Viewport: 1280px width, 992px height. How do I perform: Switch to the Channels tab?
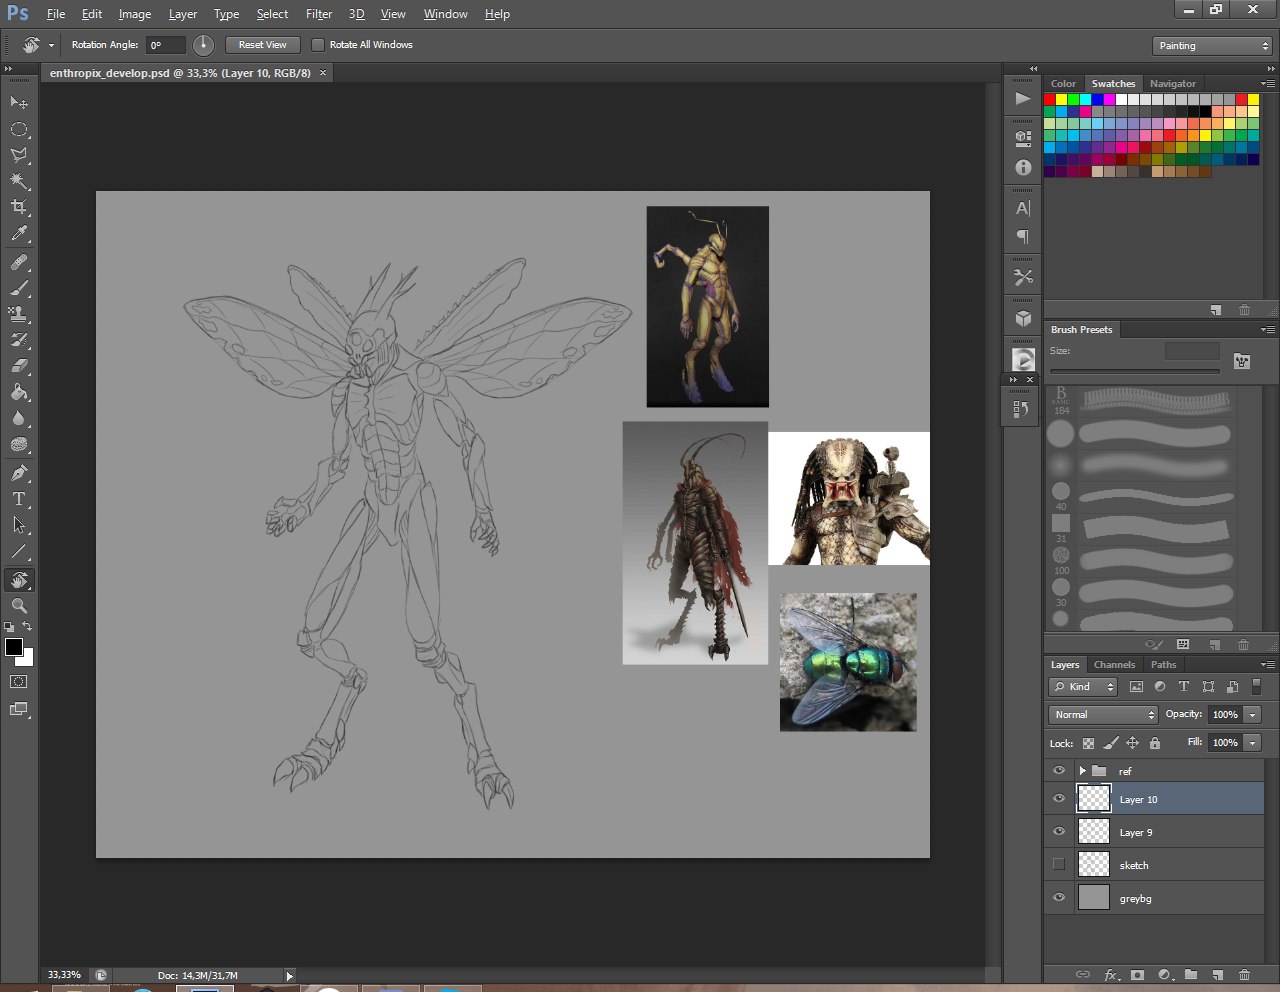pyautogui.click(x=1114, y=665)
